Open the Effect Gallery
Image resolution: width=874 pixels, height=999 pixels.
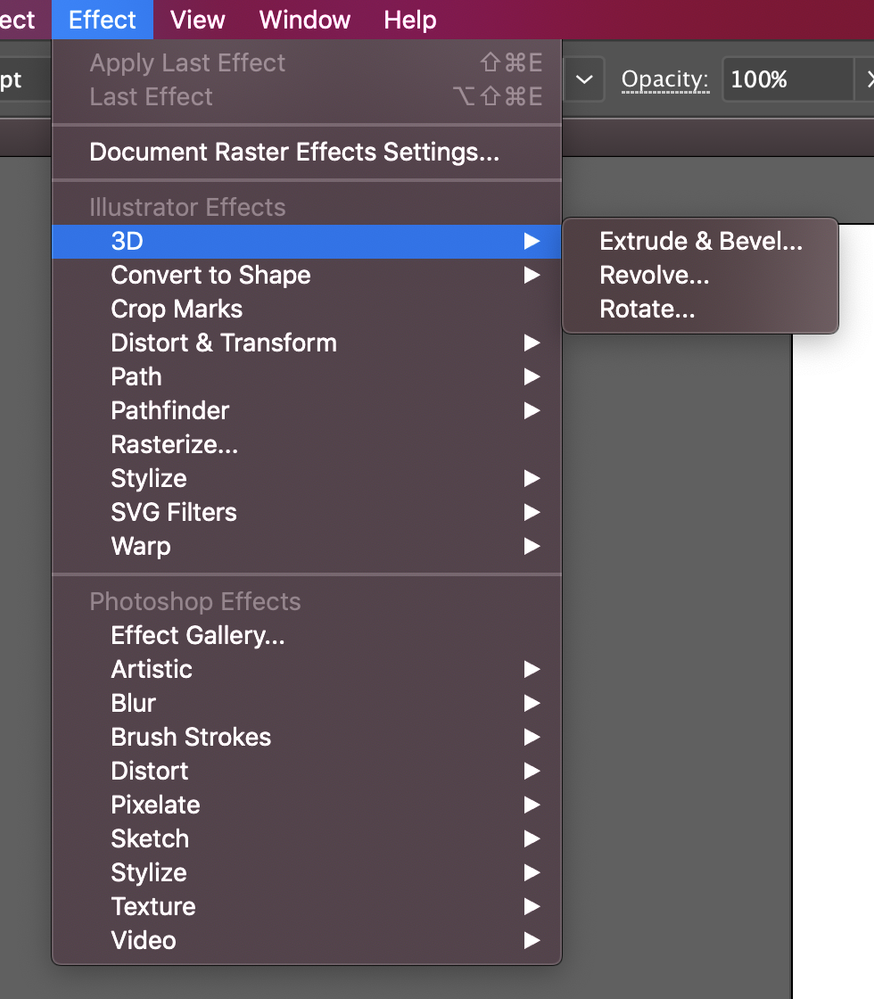[198, 635]
